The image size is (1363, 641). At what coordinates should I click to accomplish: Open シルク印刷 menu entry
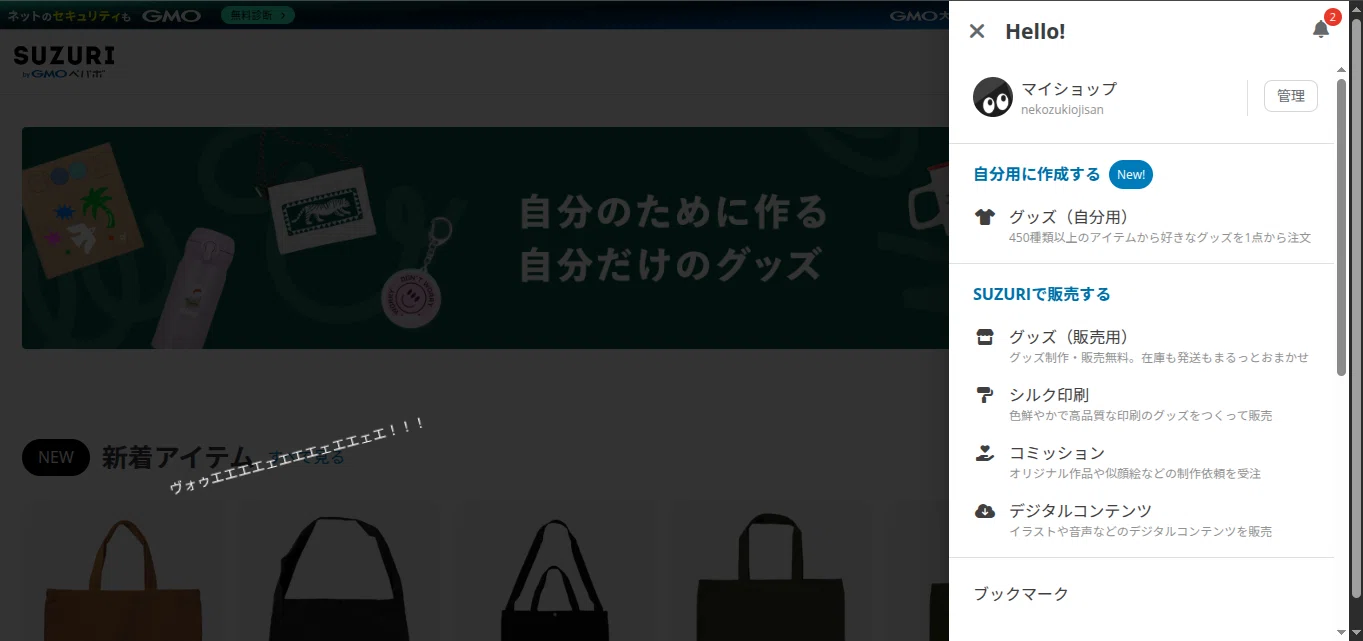[1141, 404]
